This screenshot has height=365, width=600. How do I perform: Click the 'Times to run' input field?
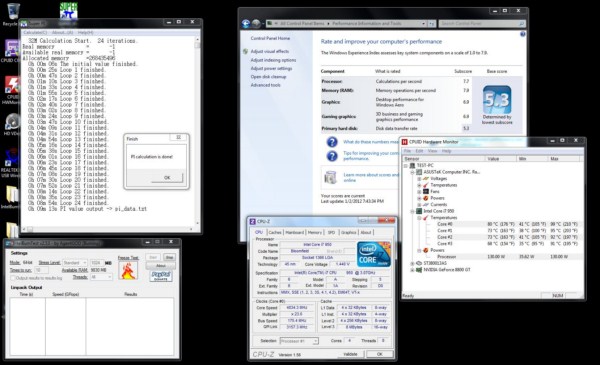[41, 270]
